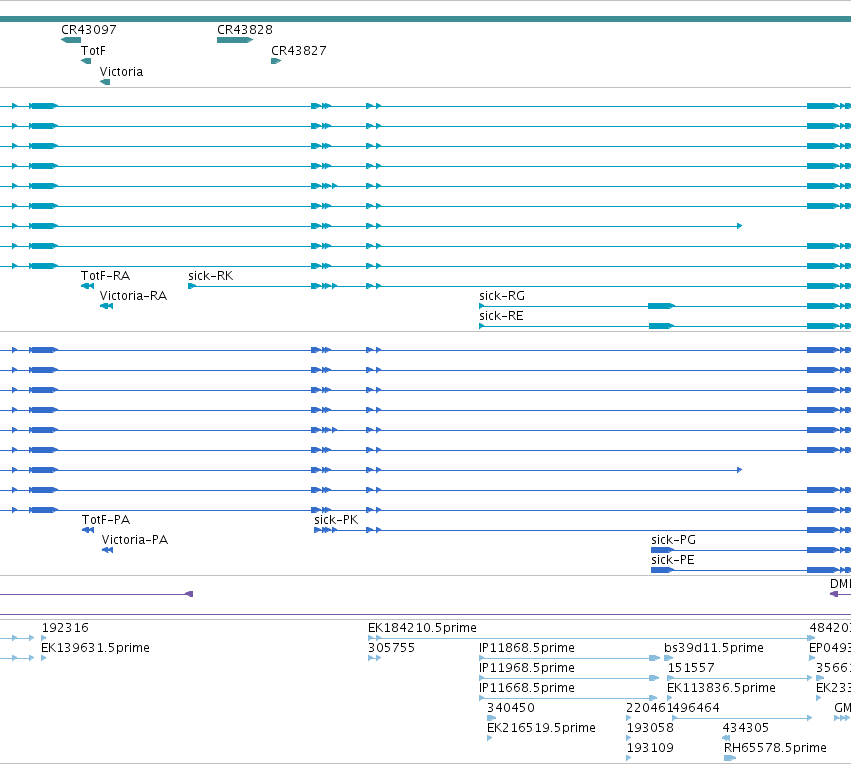Image resolution: width=851 pixels, height=764 pixels.
Task: Select the sick-RE middle exon block
Action: (x=662, y=326)
